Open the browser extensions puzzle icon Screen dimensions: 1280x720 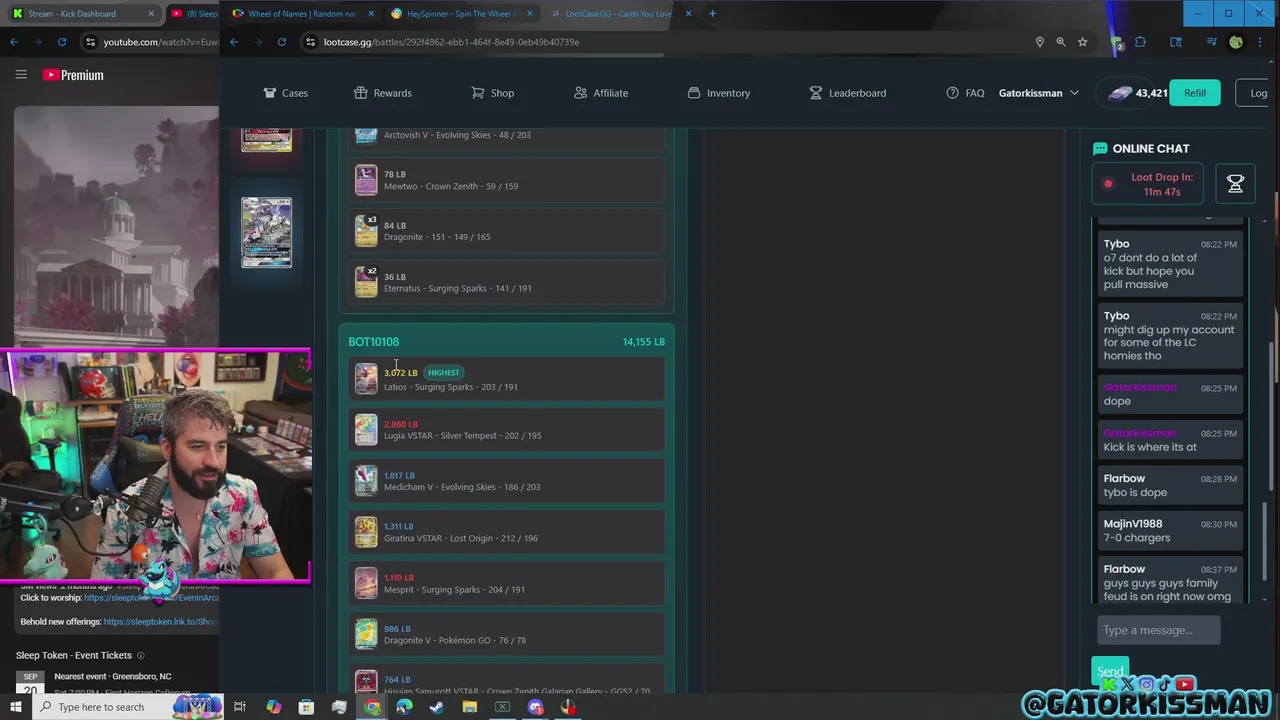pos(1140,42)
